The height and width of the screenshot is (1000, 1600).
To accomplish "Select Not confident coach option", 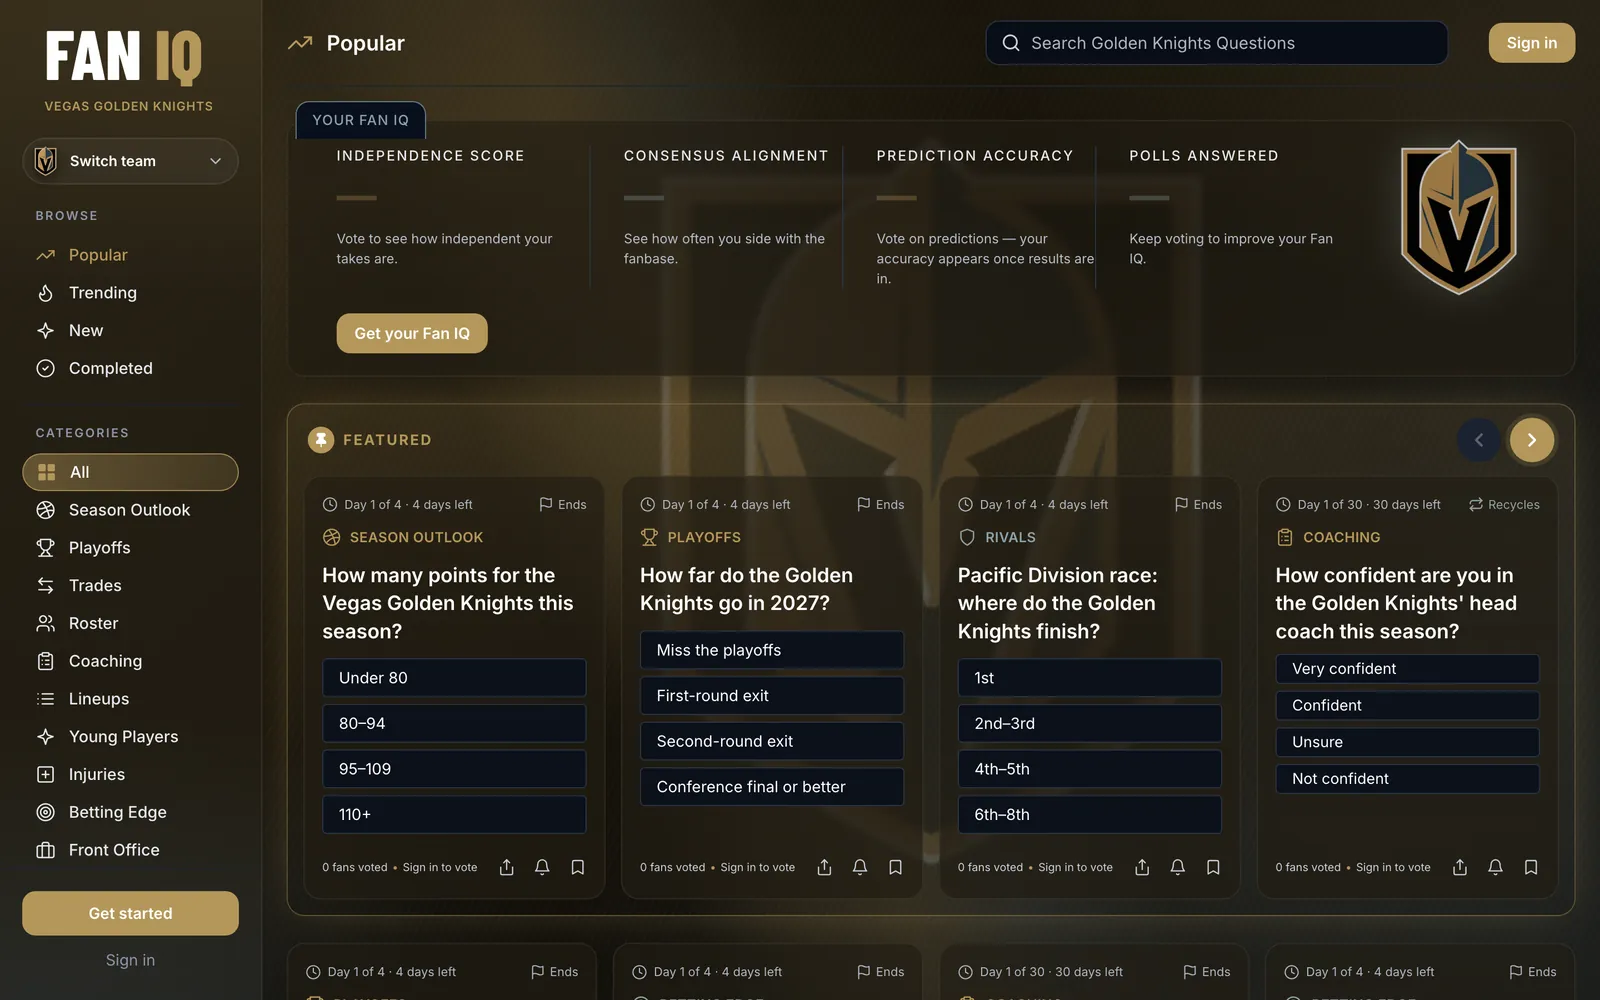I will [1407, 779].
